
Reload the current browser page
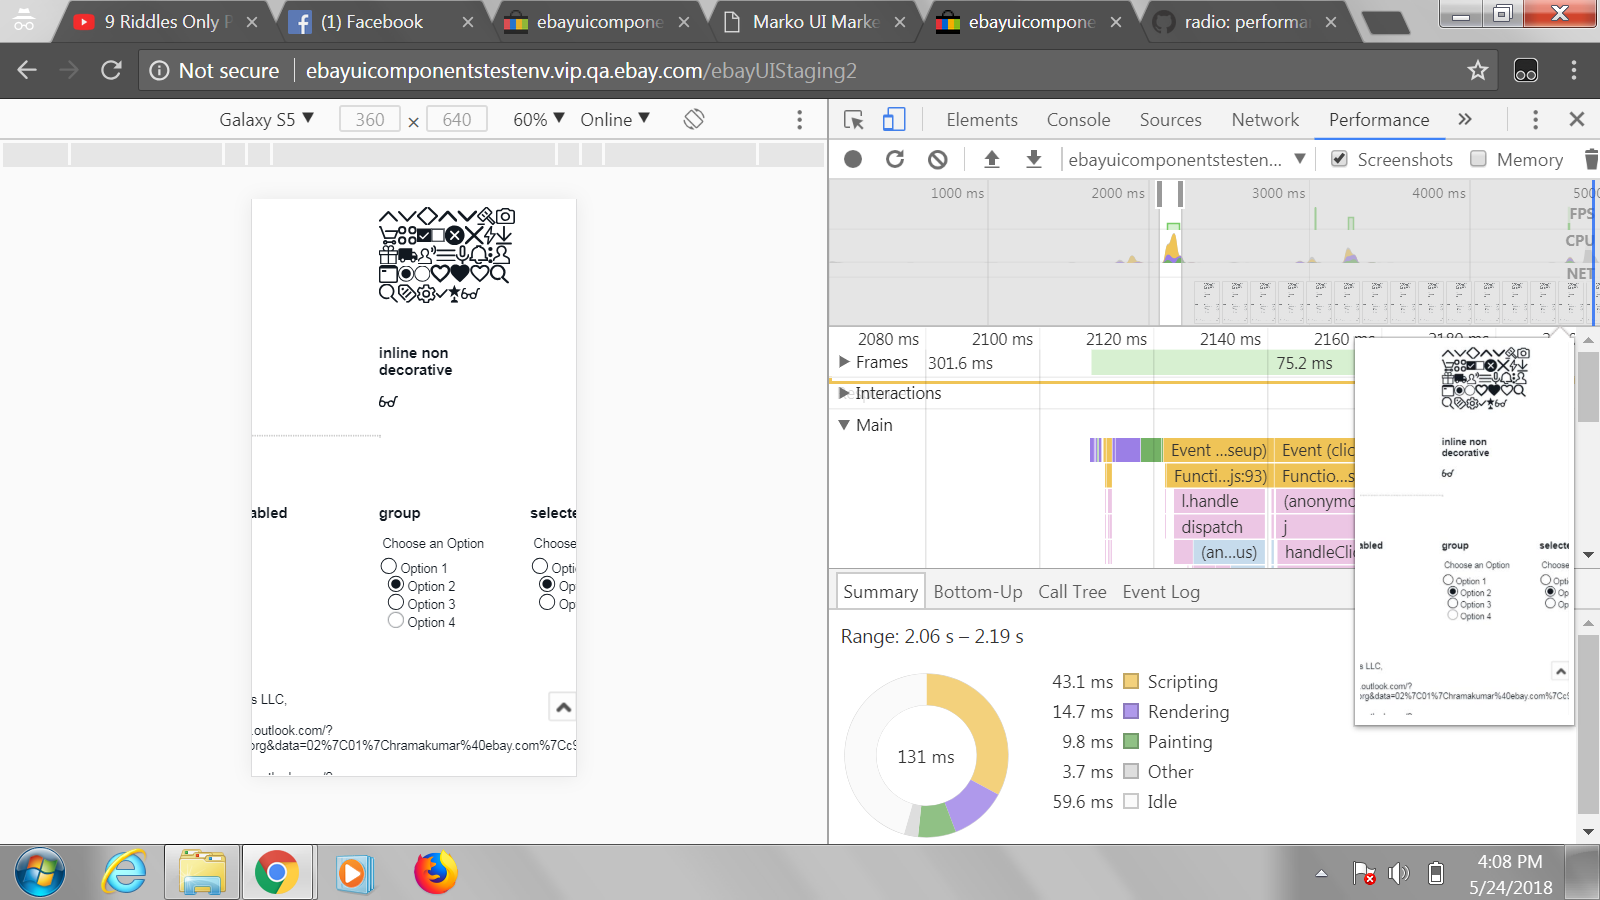(111, 70)
